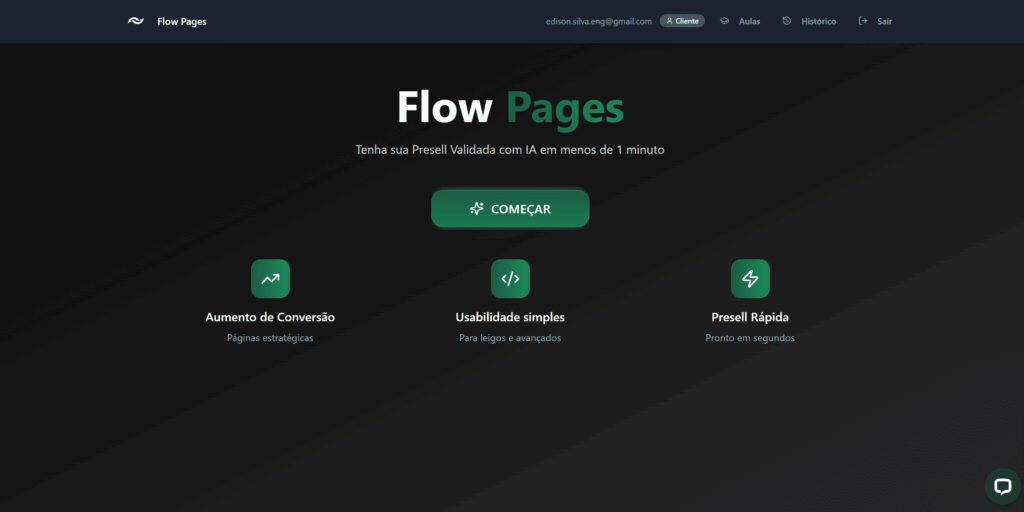Click the COMEÇAR button

[x=510, y=209]
